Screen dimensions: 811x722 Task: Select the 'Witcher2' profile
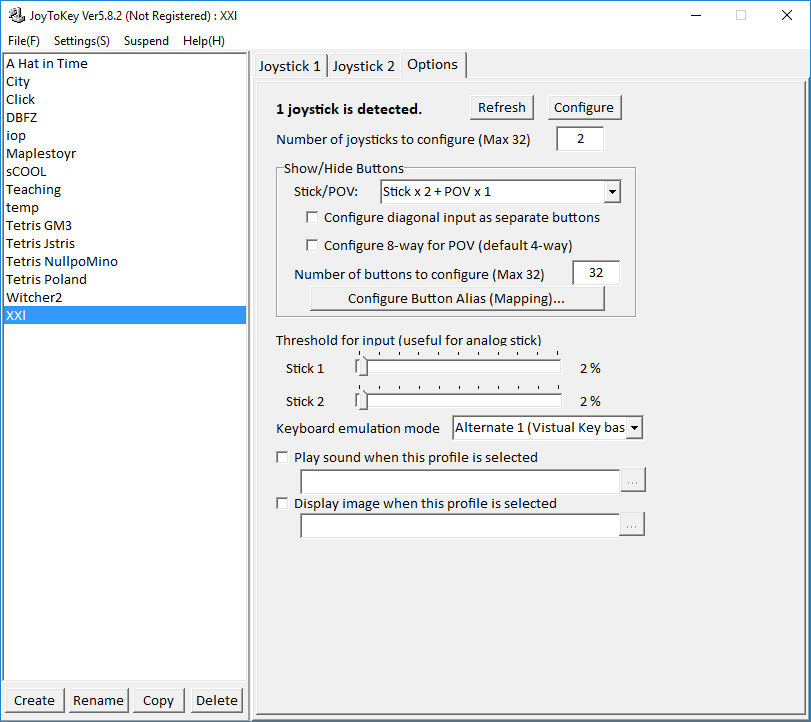(x=125, y=297)
